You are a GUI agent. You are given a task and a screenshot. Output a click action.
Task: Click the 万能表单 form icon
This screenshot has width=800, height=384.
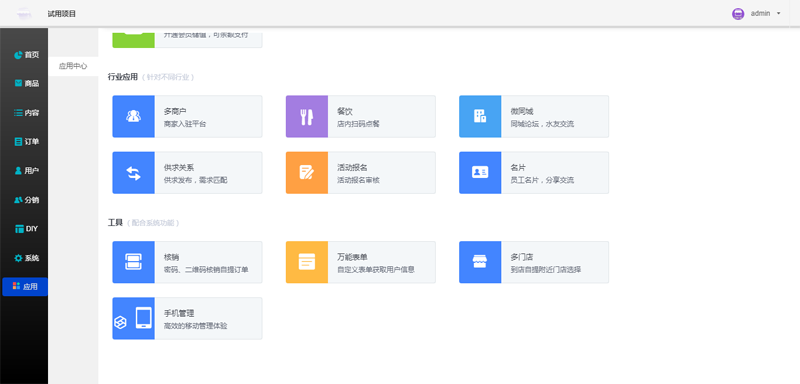coord(307,262)
